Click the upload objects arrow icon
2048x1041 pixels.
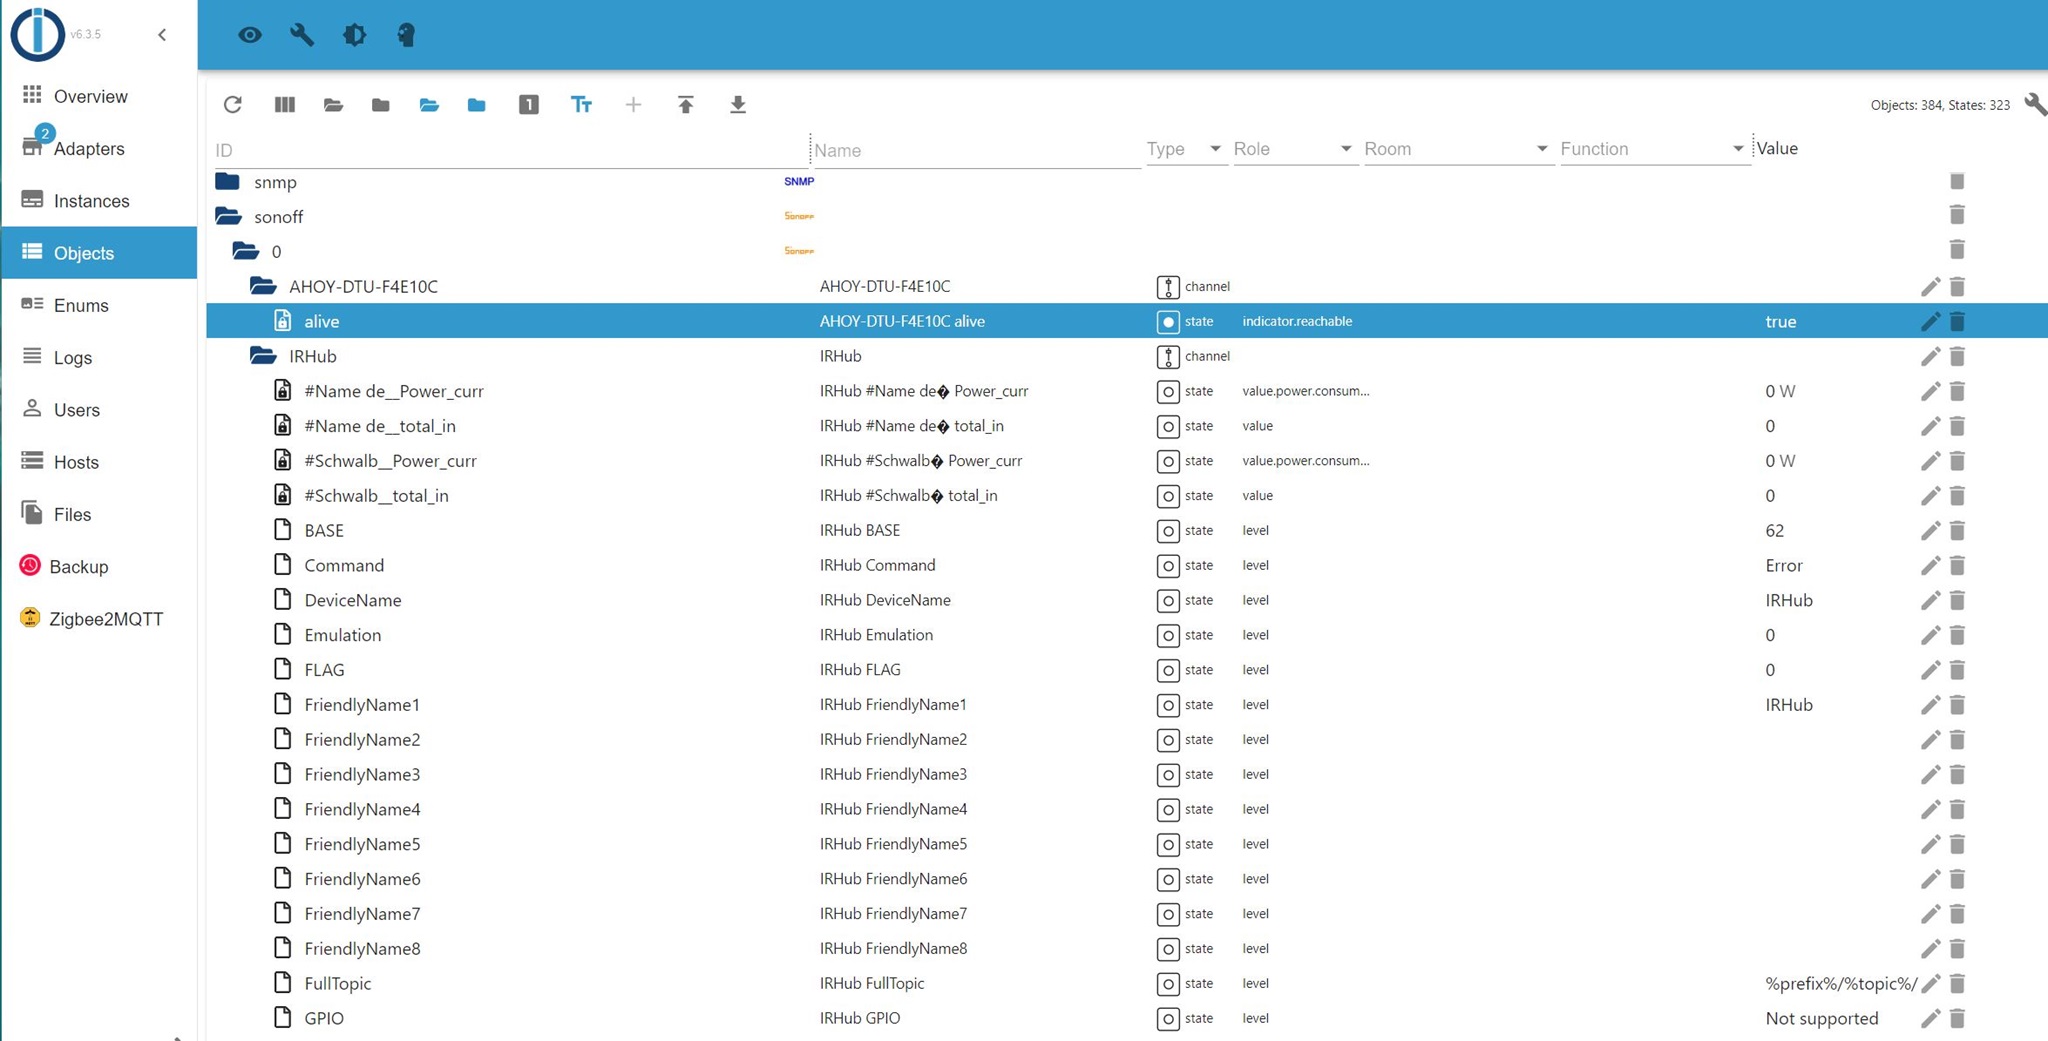tap(686, 105)
